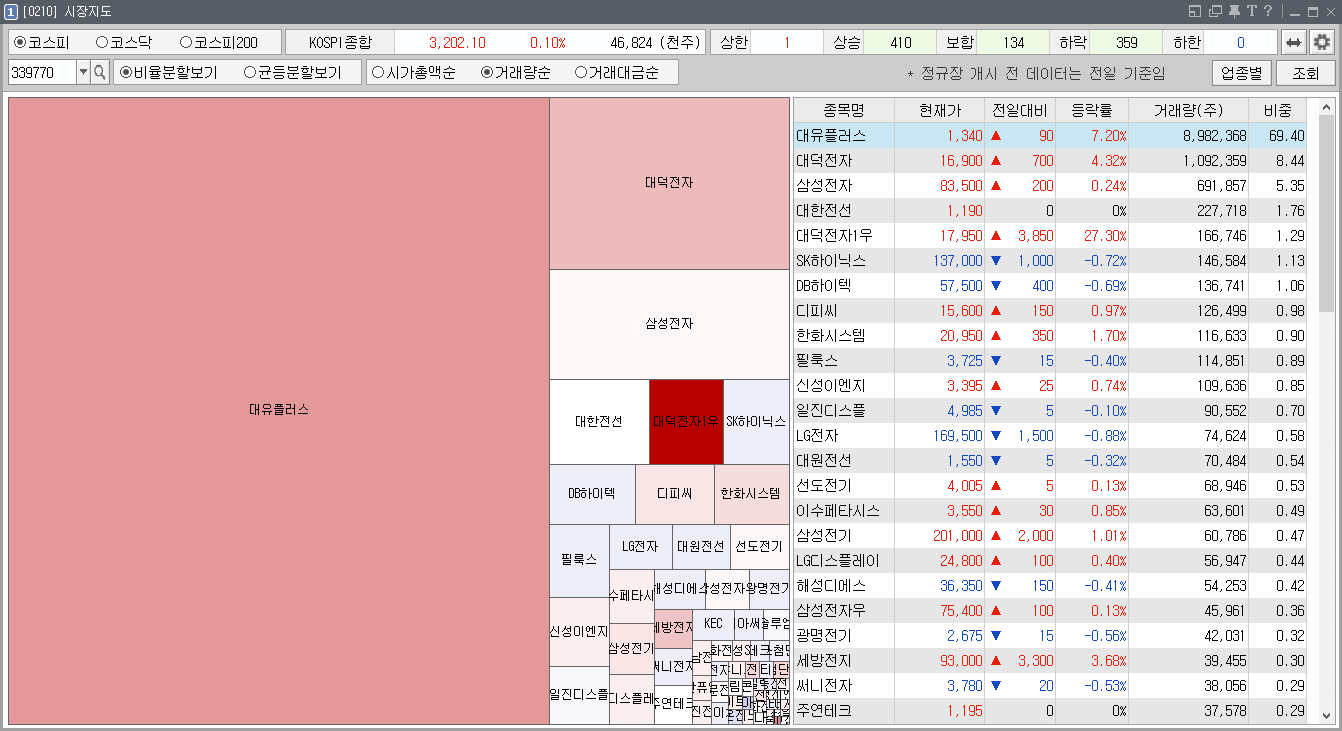The height and width of the screenshot is (731, 1342).
Task: Select 대한전선 row name in the table
Action: [x=824, y=210]
